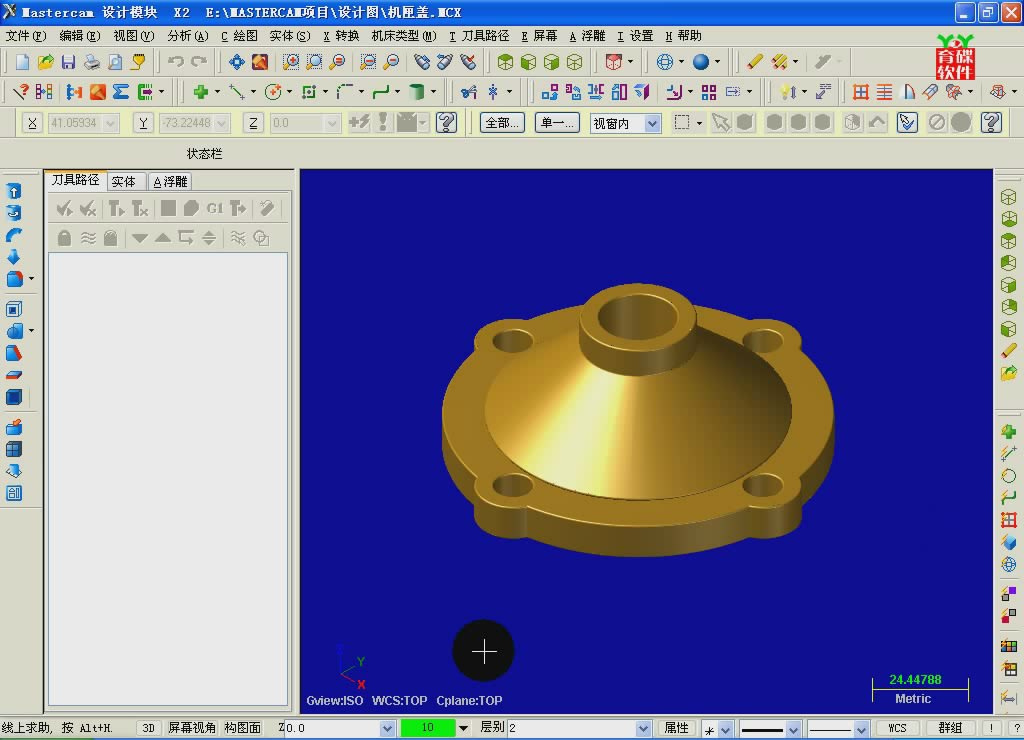Image resolution: width=1024 pixels, height=740 pixels.
Task: Click the 群组 groups button
Action: [x=950, y=728]
